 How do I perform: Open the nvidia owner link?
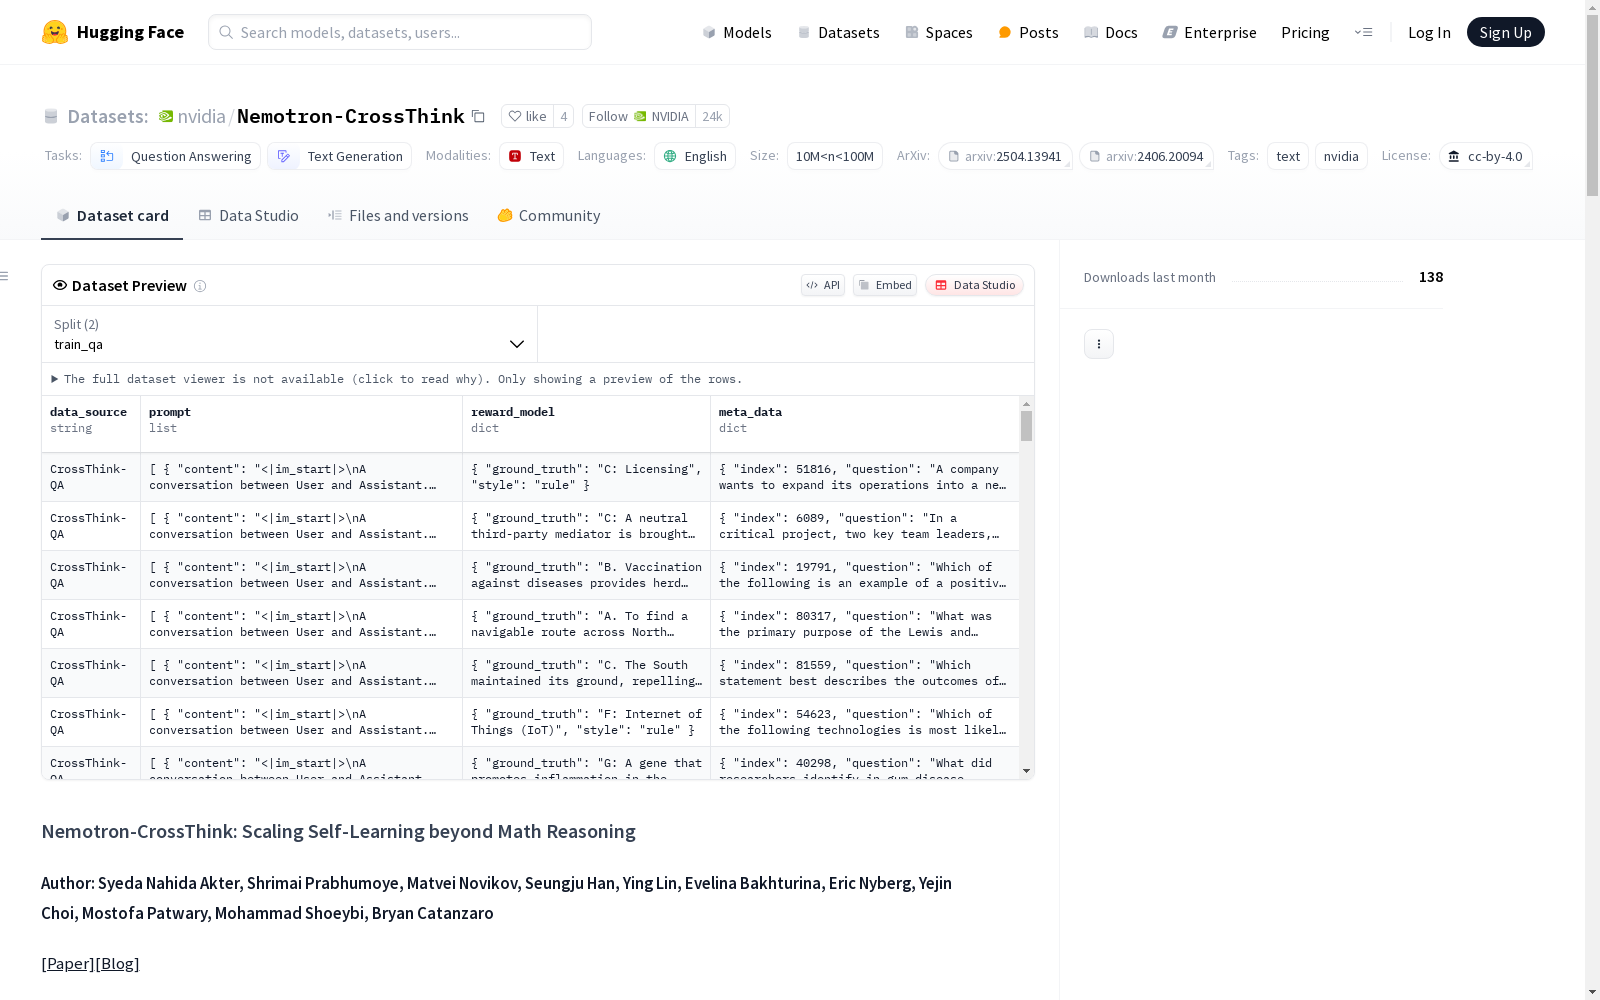202,116
